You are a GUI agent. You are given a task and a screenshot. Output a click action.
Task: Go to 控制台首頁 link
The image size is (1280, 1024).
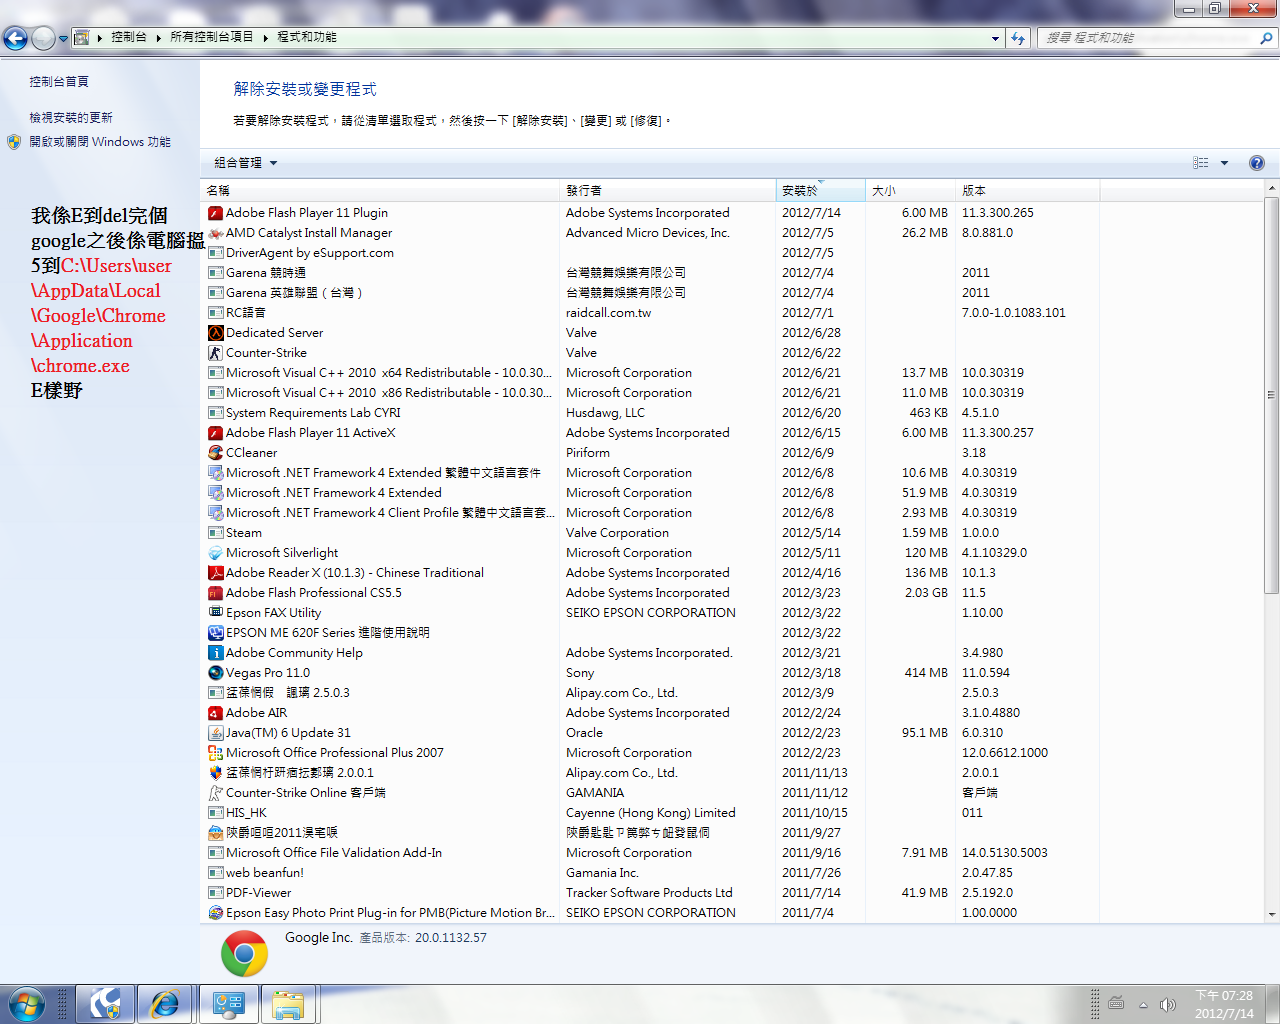point(59,82)
